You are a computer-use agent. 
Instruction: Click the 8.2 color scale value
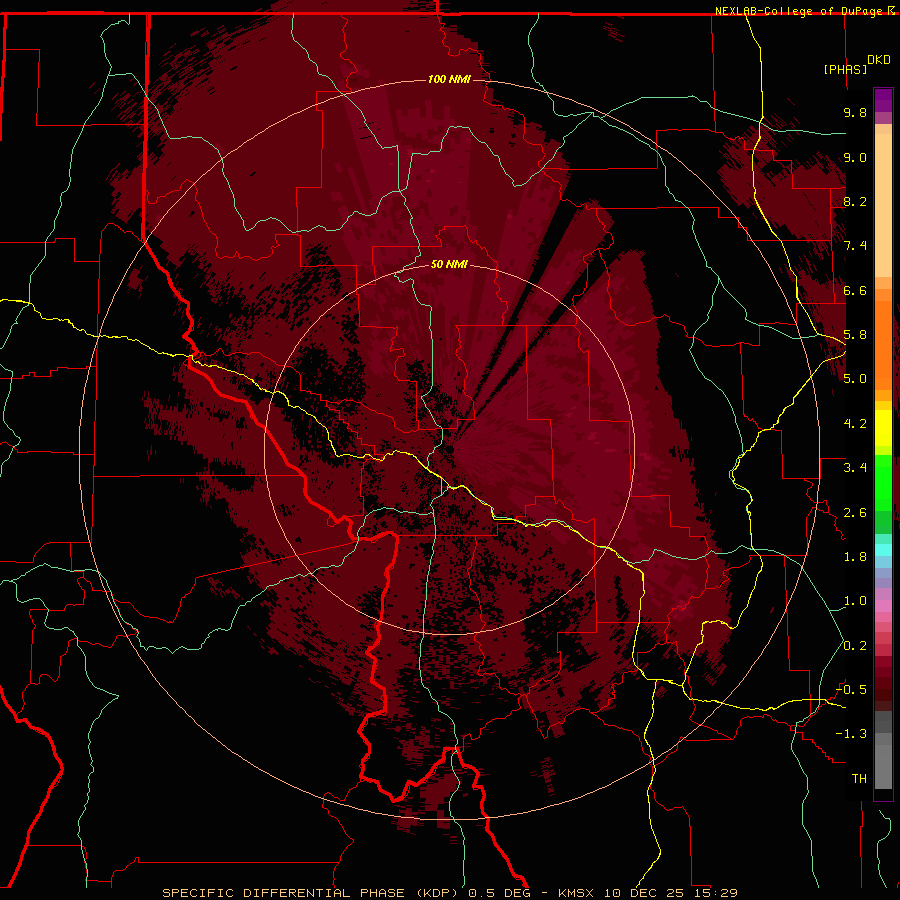point(855,201)
